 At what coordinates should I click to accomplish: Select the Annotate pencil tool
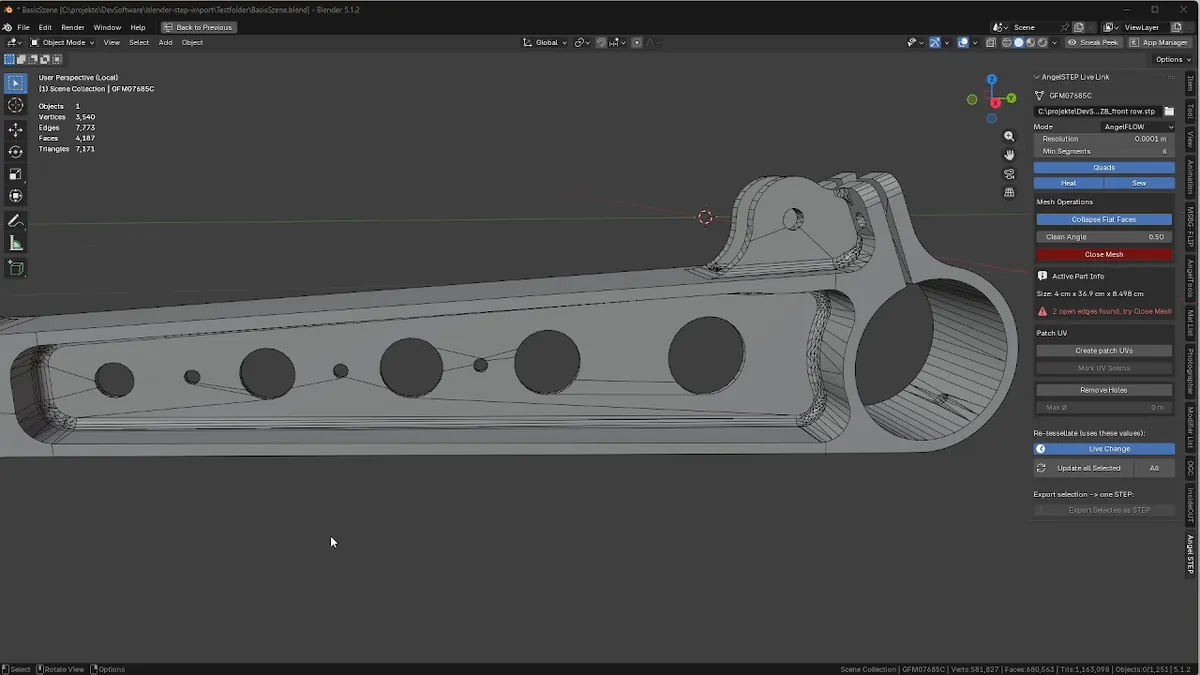click(x=15, y=221)
